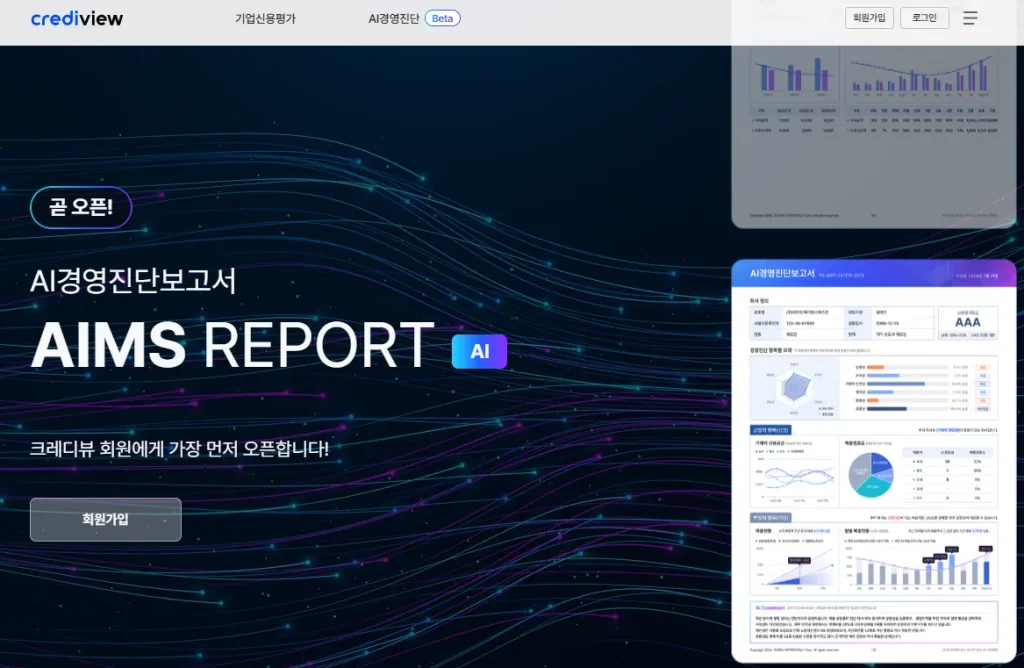Viewport: 1024px width, 668px height.
Task: Click the 곧 오픈! badge
Action: pyautogui.click(x=81, y=208)
